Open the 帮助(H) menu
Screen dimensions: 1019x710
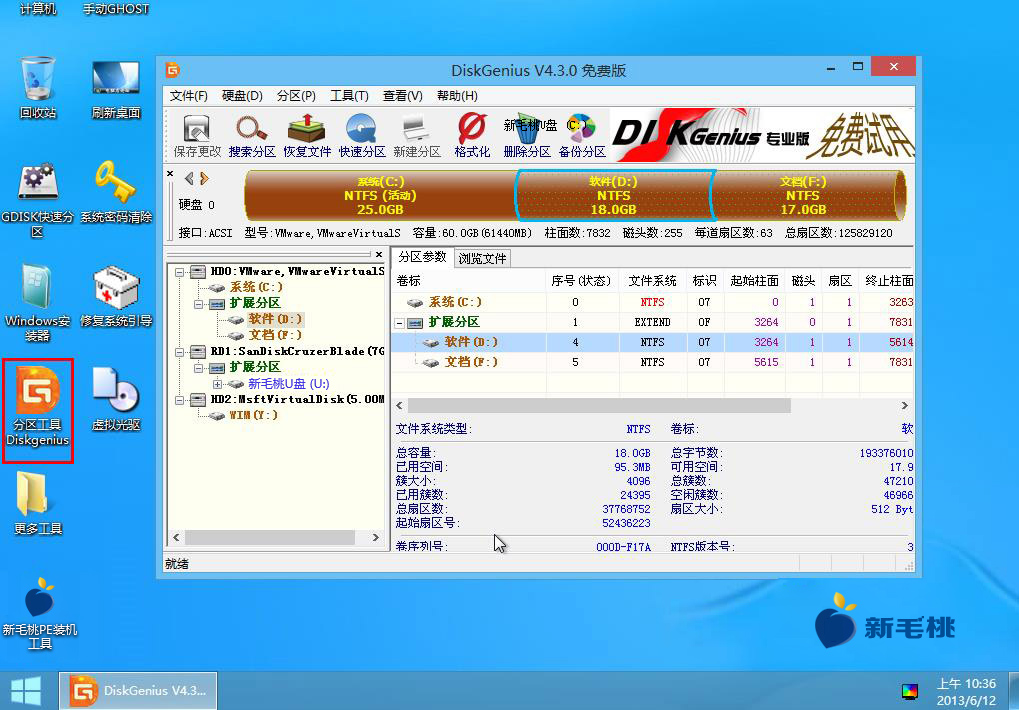click(457, 95)
